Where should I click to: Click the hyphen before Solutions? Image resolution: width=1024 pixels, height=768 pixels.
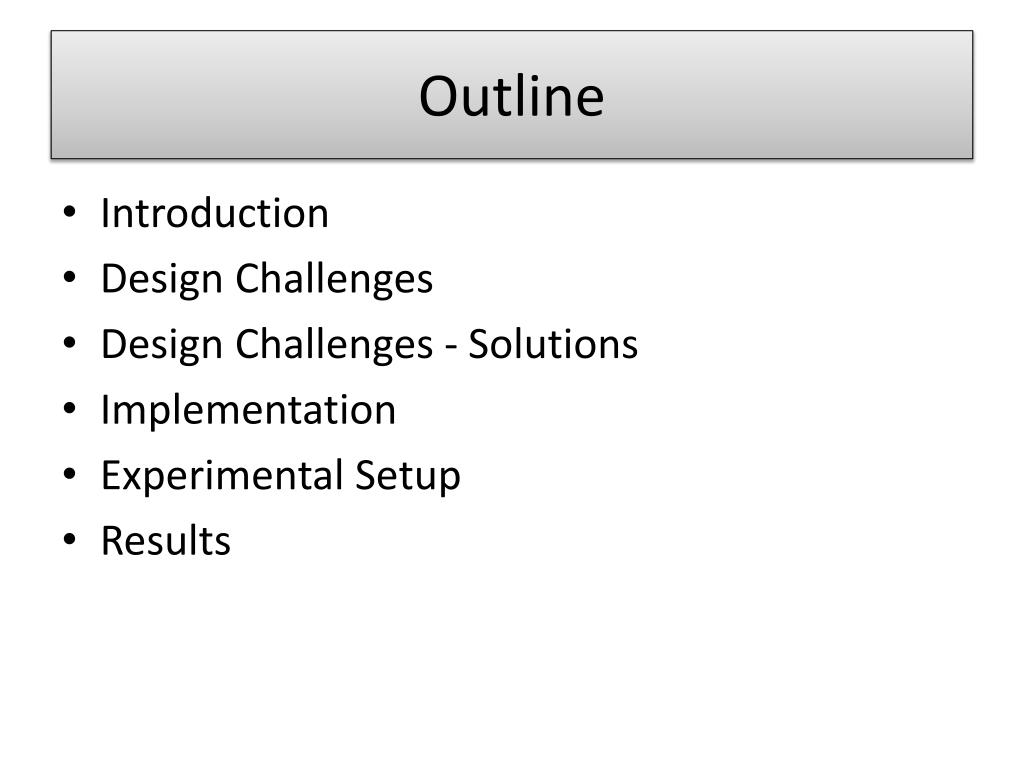coord(451,347)
